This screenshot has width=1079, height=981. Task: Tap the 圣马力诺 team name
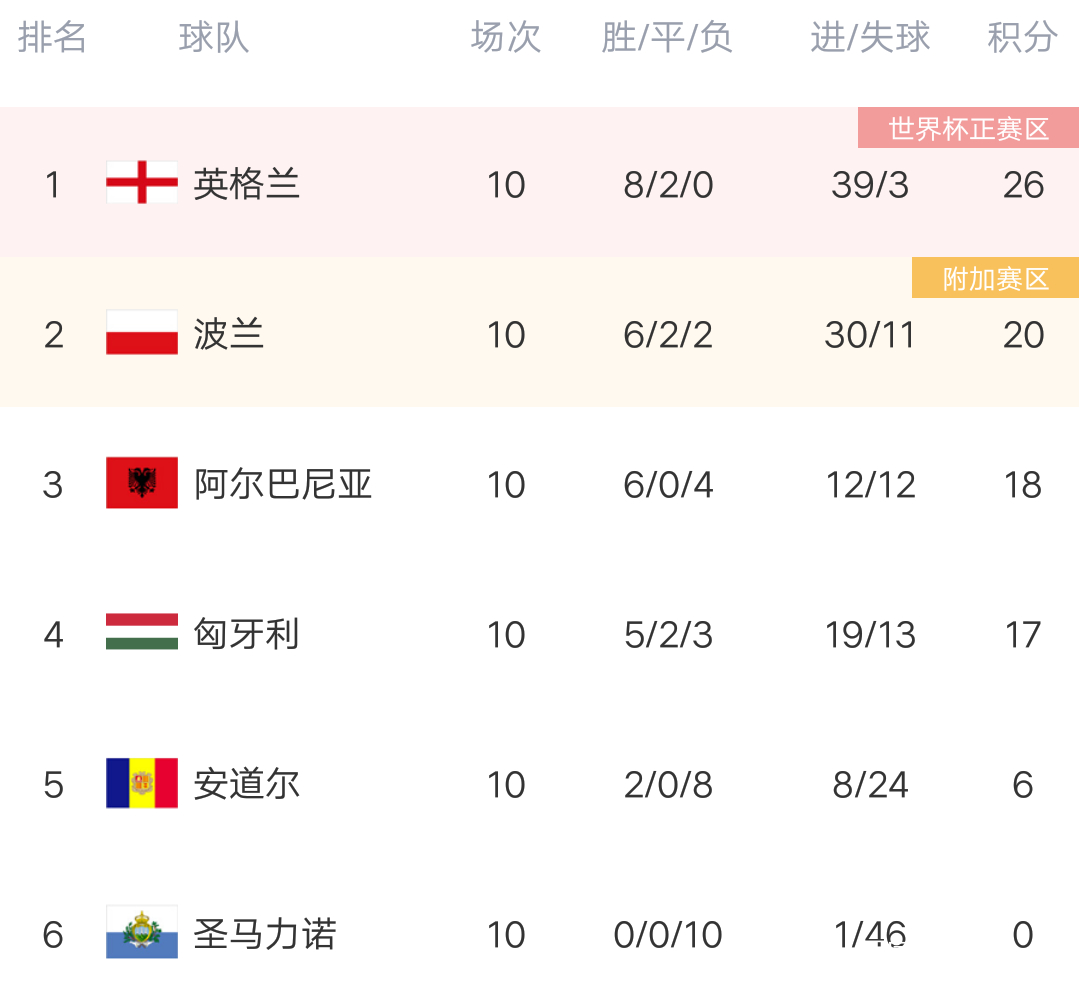[x=265, y=934]
